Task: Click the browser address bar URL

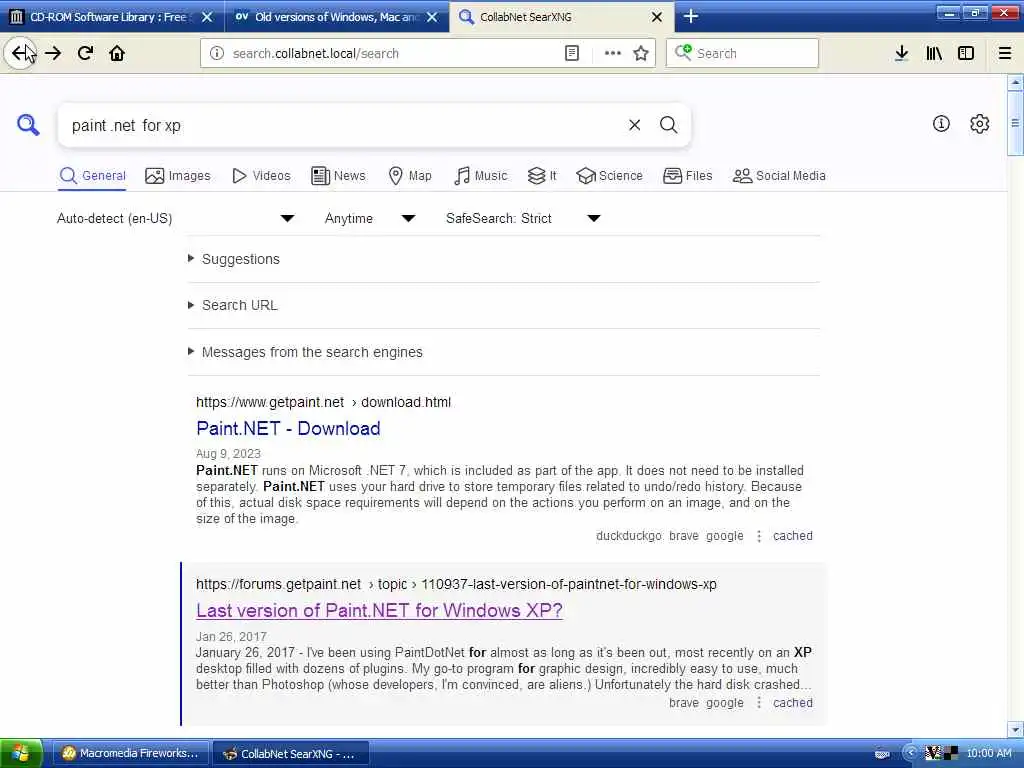Action: coord(392,54)
